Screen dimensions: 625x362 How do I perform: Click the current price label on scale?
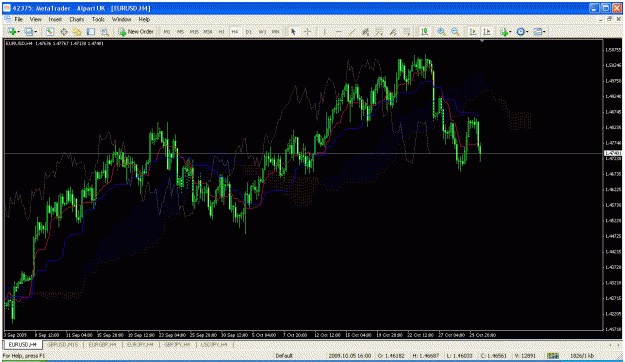pos(613,153)
